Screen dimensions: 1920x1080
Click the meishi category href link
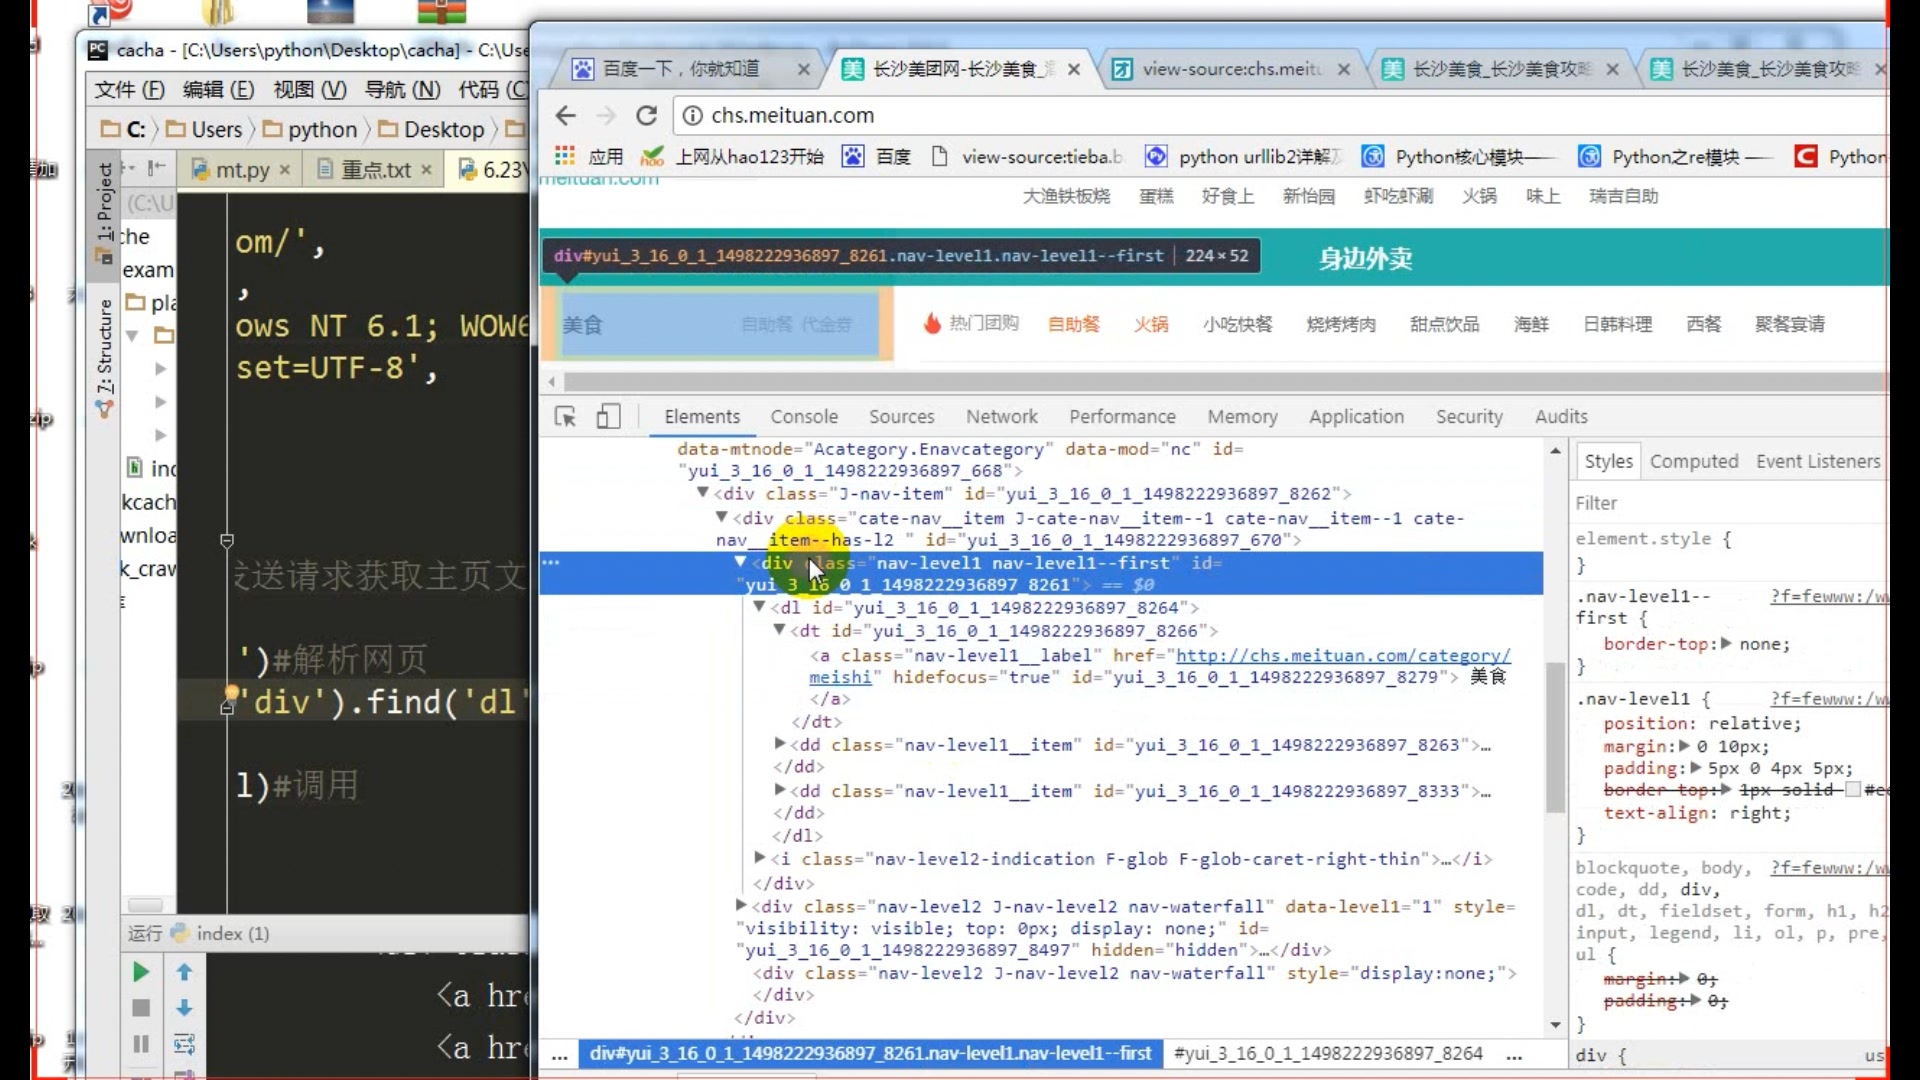(x=1342, y=656)
